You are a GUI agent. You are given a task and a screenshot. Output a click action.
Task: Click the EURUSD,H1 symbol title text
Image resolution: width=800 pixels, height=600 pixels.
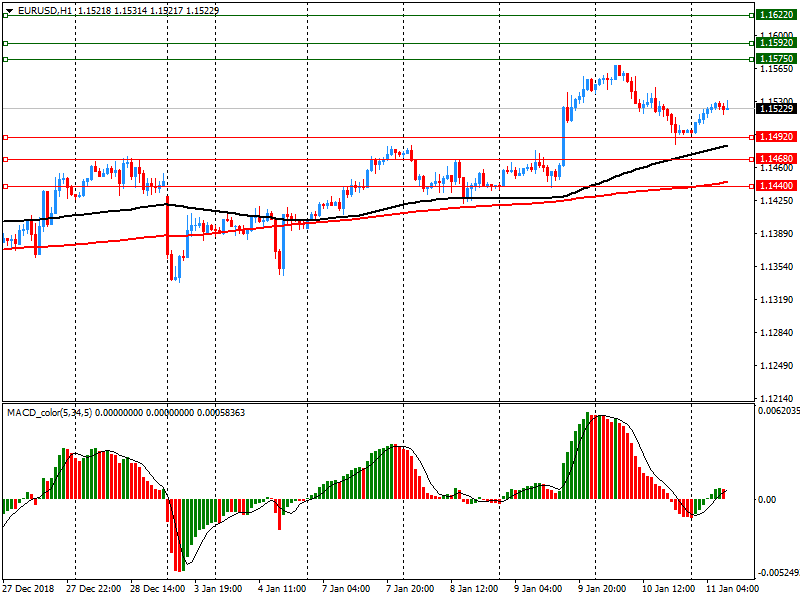[x=44, y=9]
